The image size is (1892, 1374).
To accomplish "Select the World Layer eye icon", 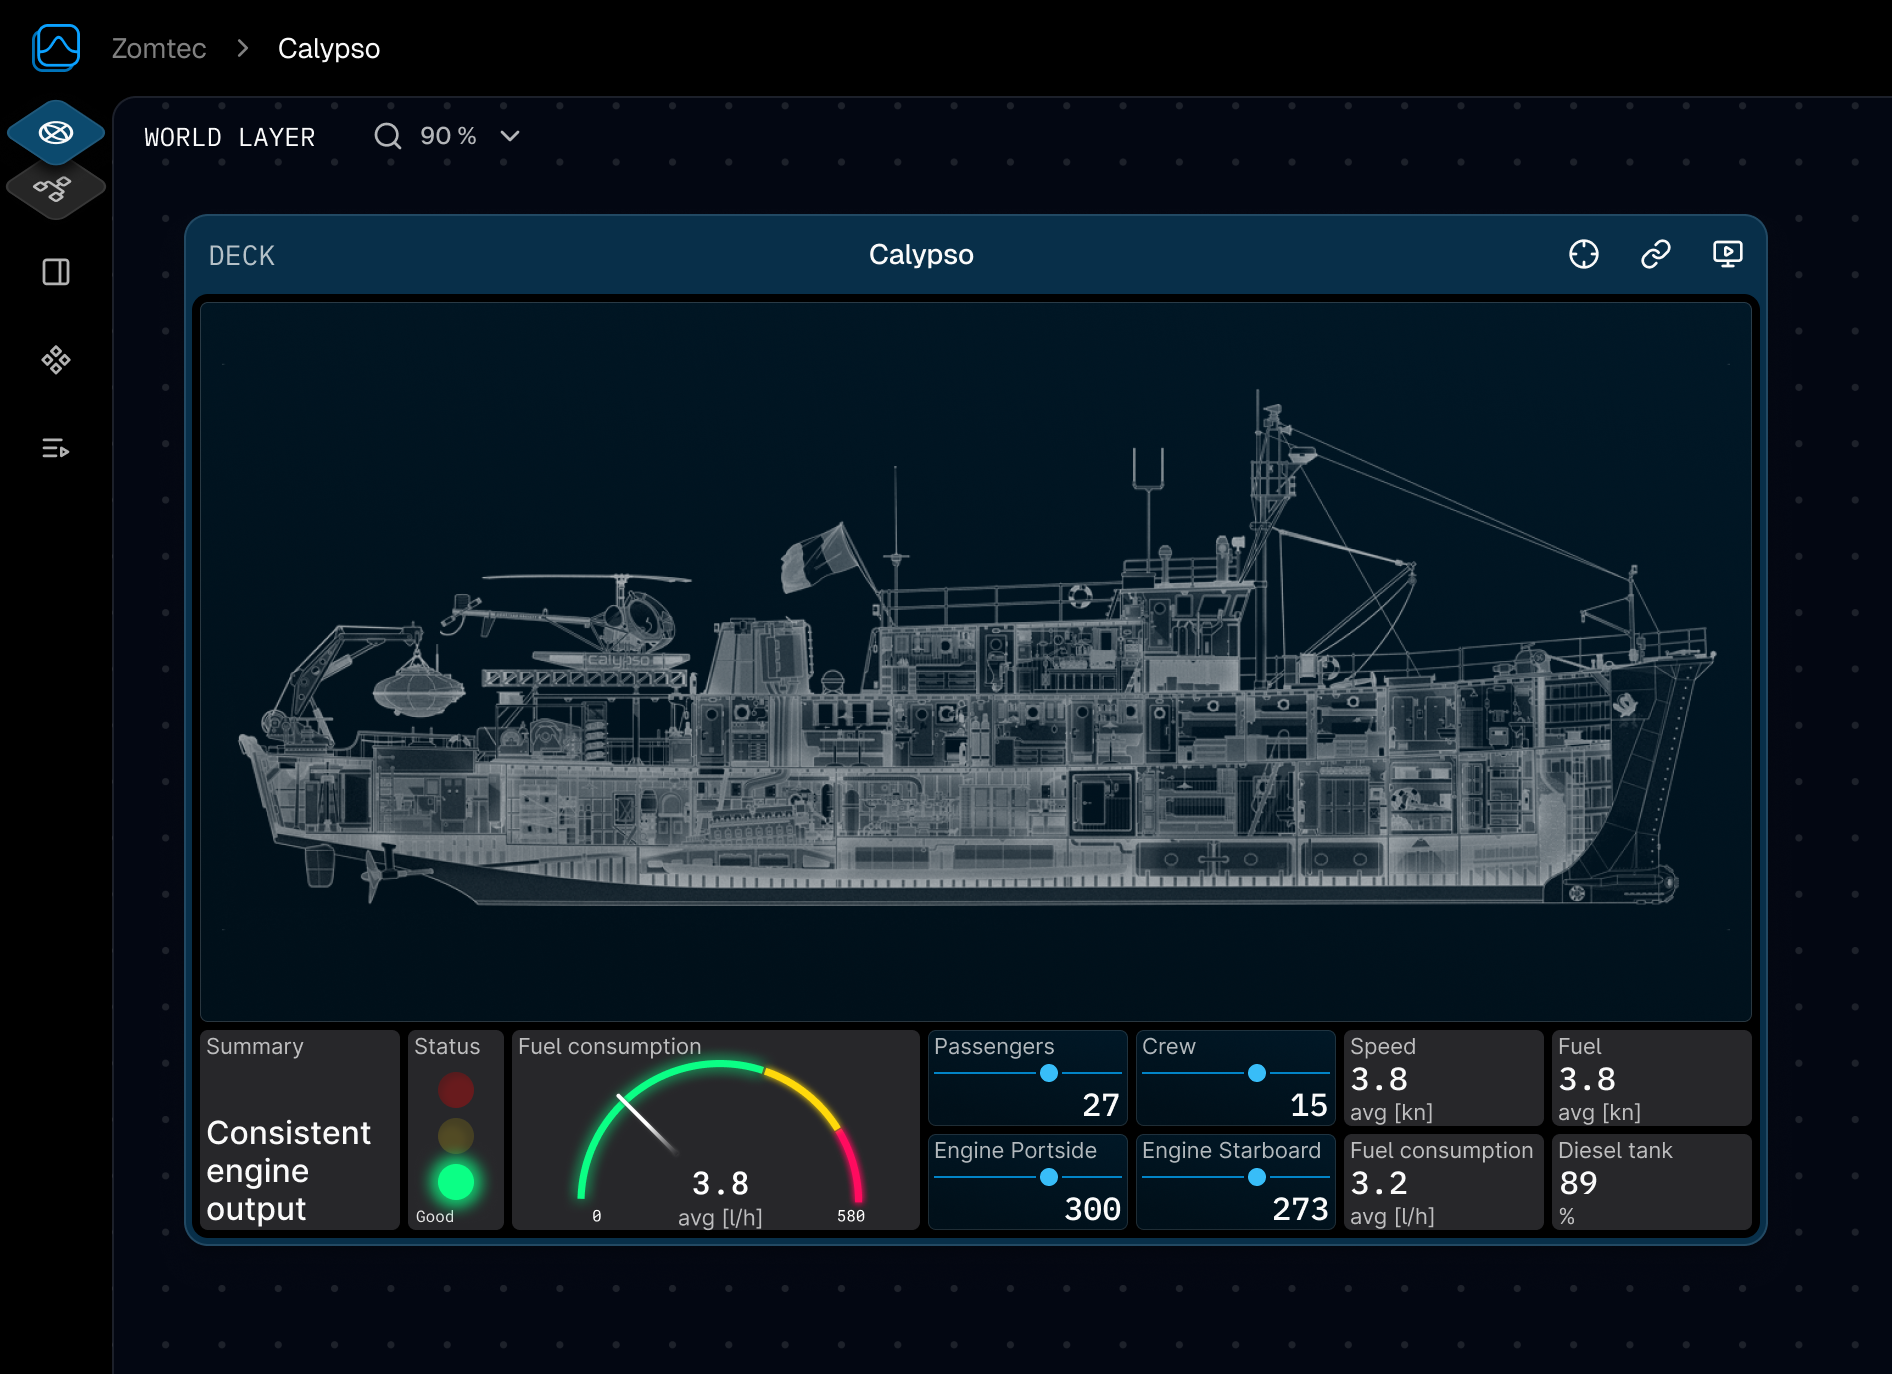I will (x=56, y=132).
